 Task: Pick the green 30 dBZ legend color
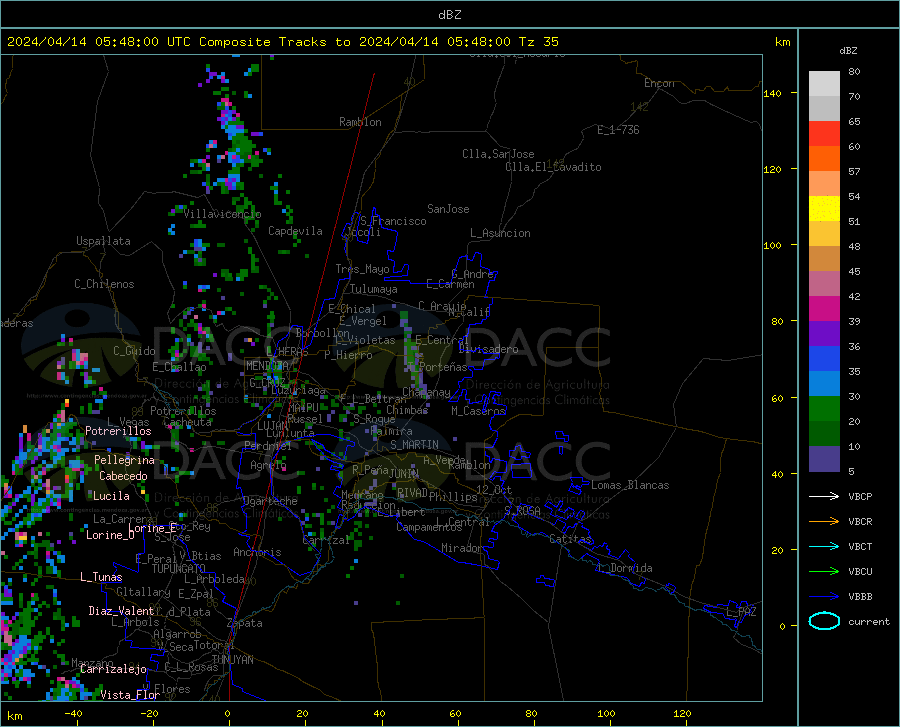pos(824,409)
